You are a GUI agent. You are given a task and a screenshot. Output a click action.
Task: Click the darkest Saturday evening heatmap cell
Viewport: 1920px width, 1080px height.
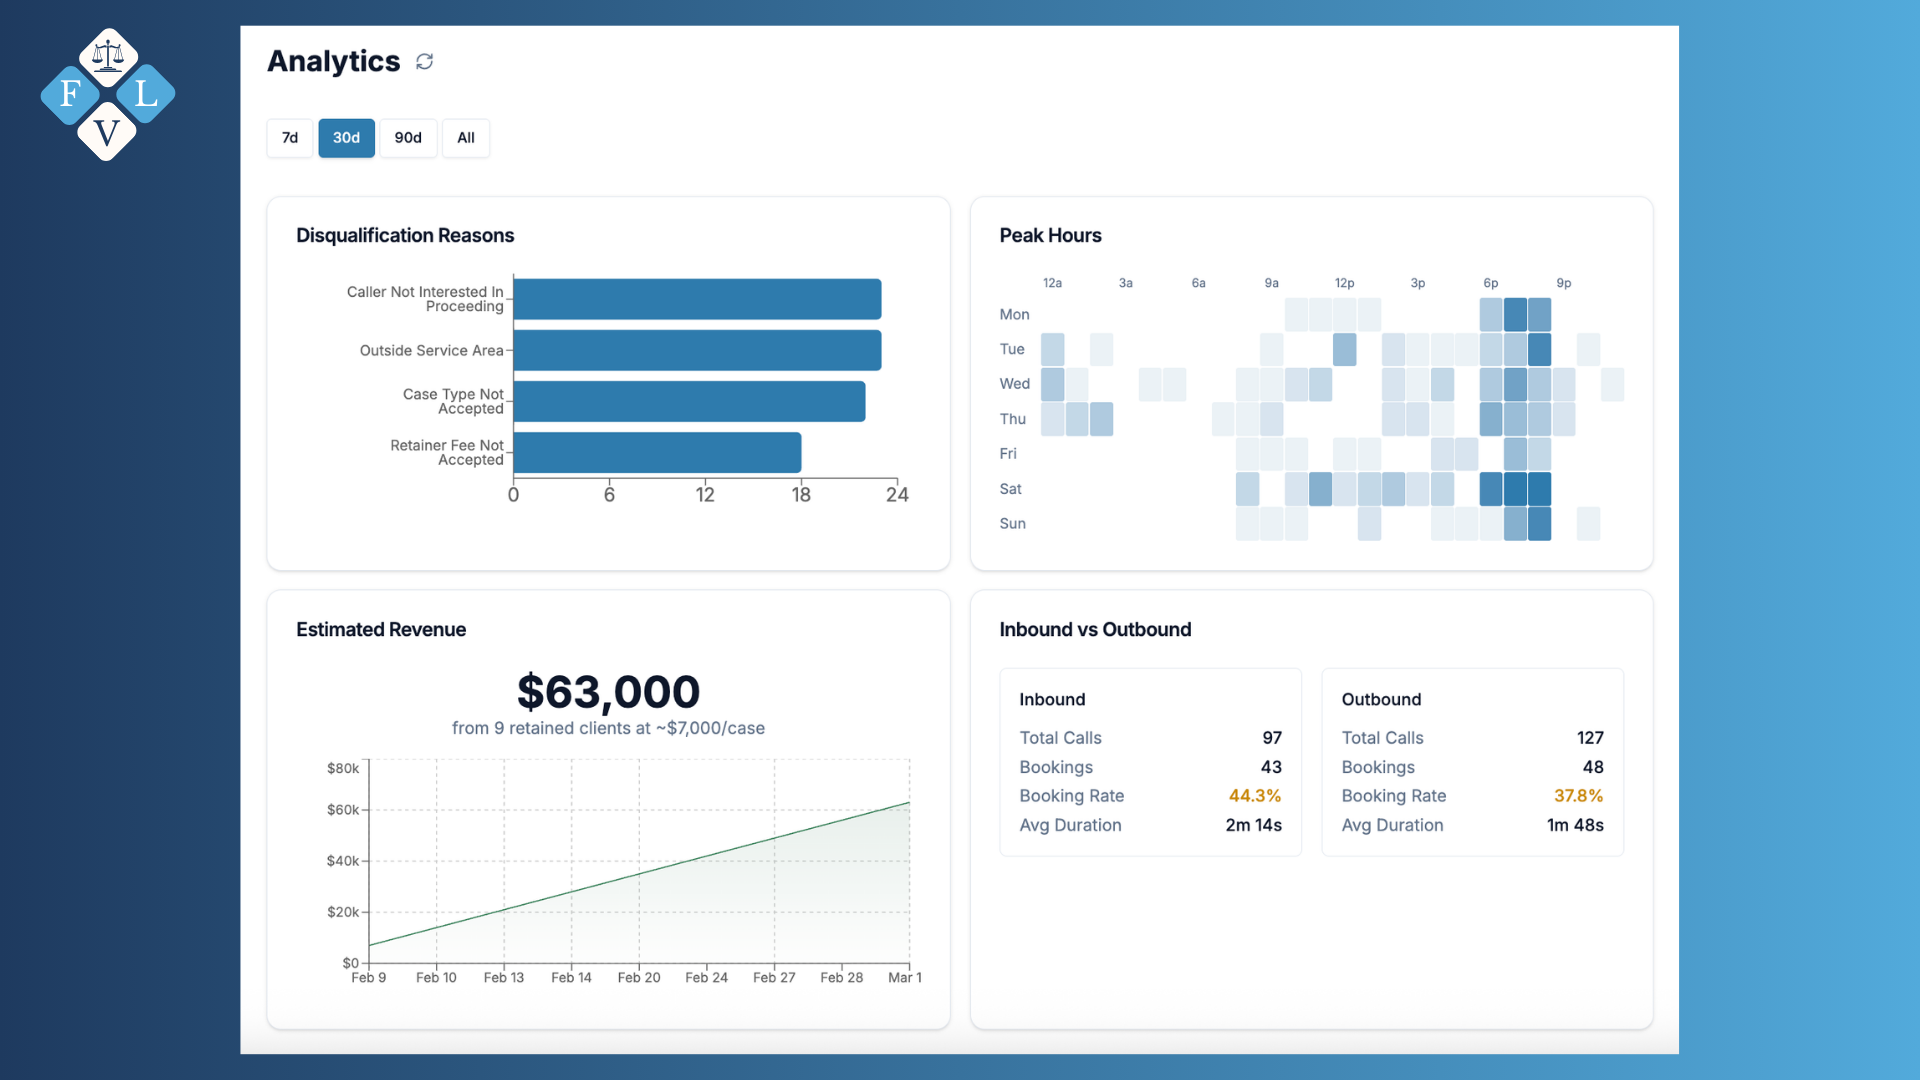pos(1516,489)
